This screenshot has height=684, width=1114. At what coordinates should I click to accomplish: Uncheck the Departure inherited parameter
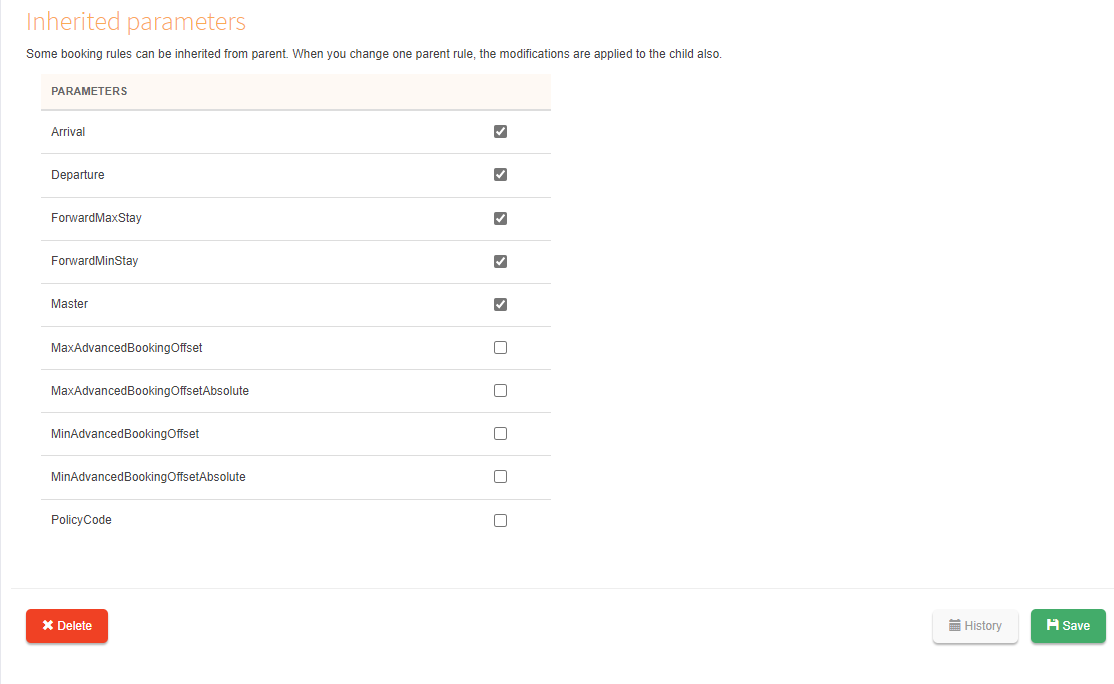tap(500, 174)
